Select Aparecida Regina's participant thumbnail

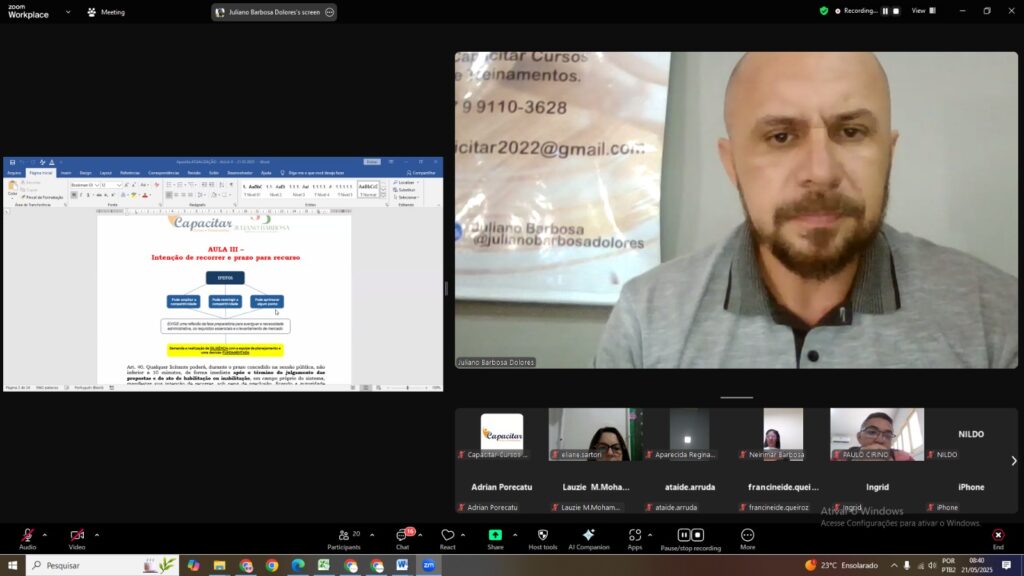pos(690,434)
